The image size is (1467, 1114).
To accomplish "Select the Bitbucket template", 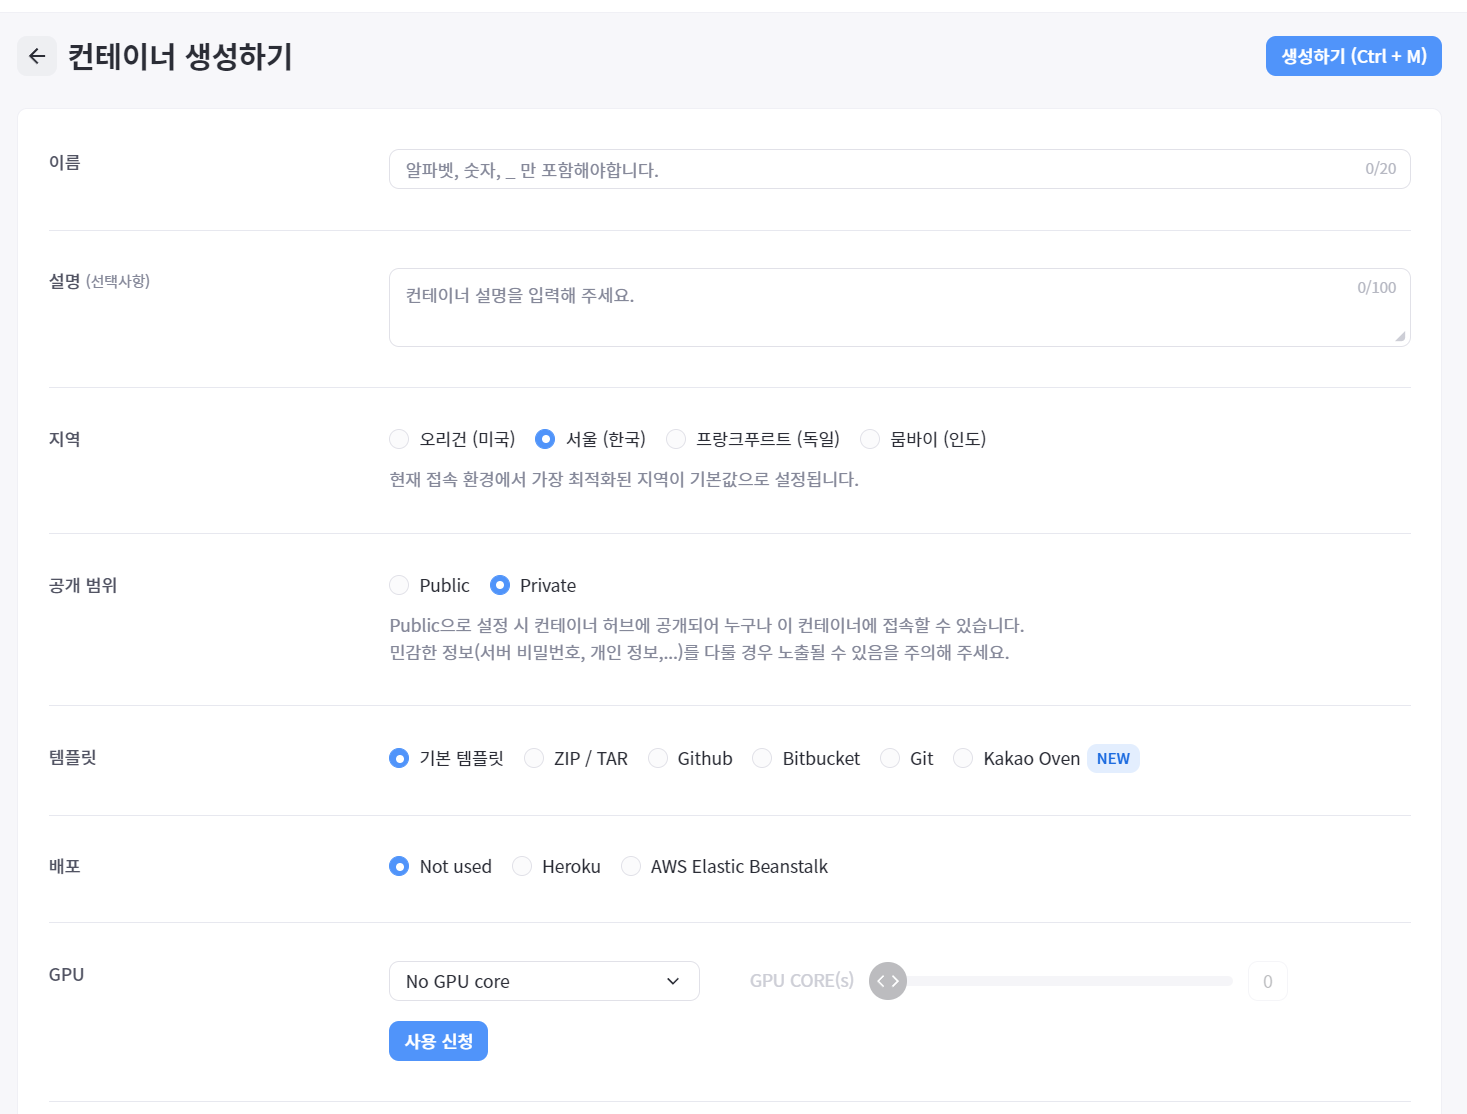I will 761,758.
